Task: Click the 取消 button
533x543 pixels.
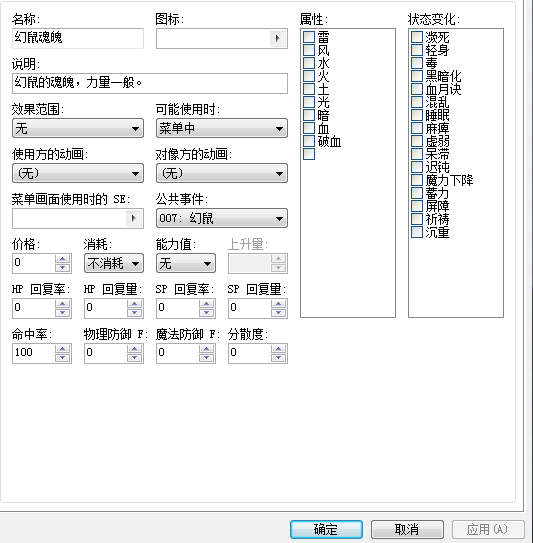Action: tap(407, 529)
